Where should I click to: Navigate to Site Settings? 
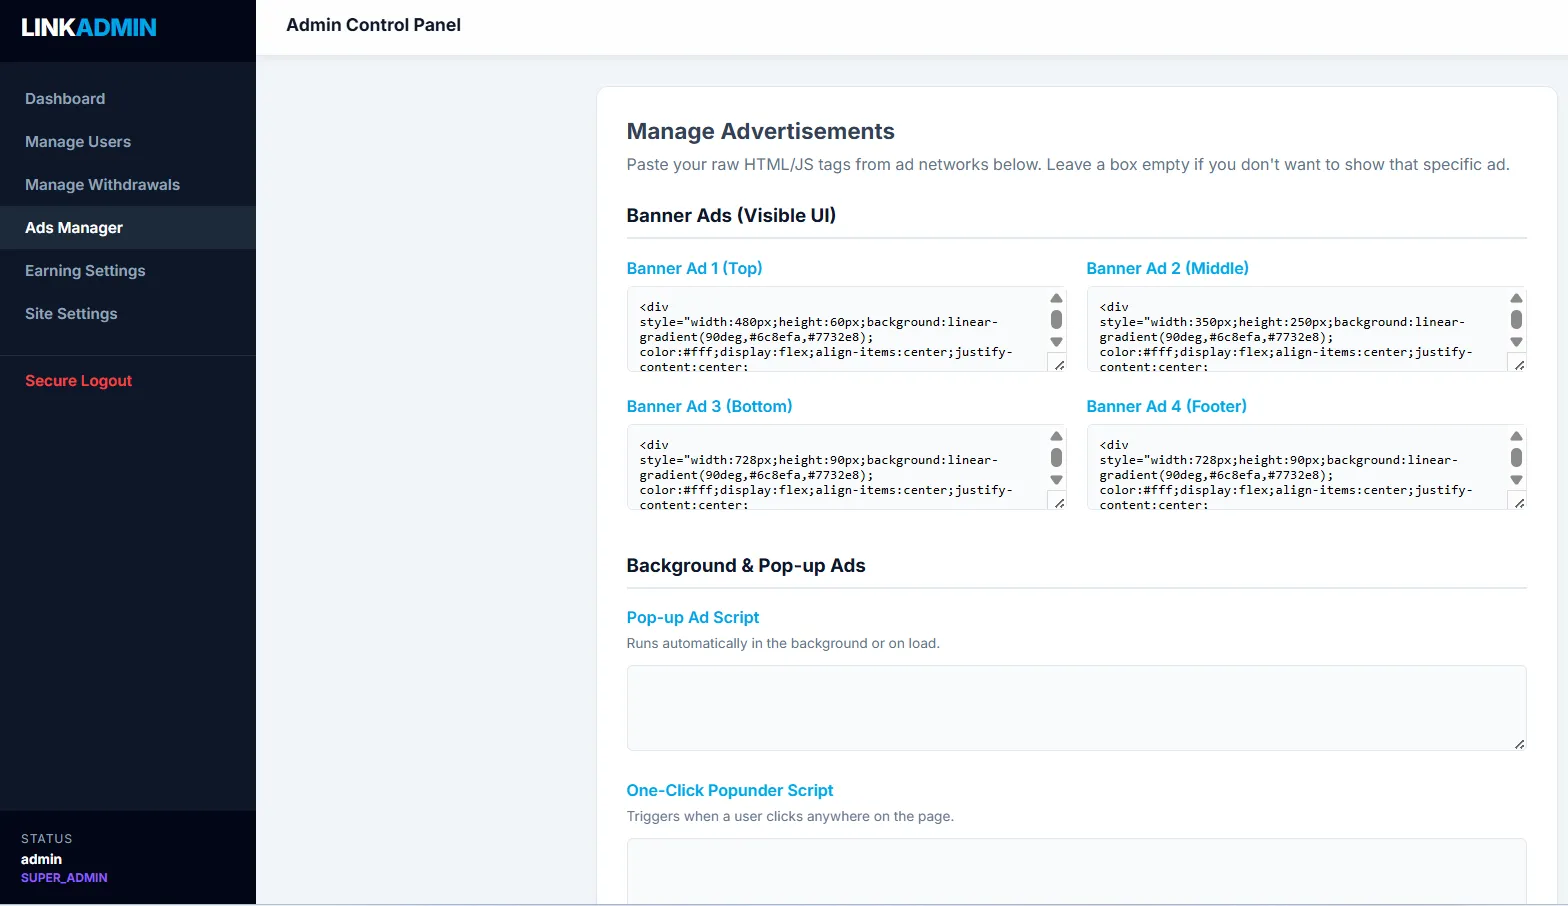pos(71,314)
